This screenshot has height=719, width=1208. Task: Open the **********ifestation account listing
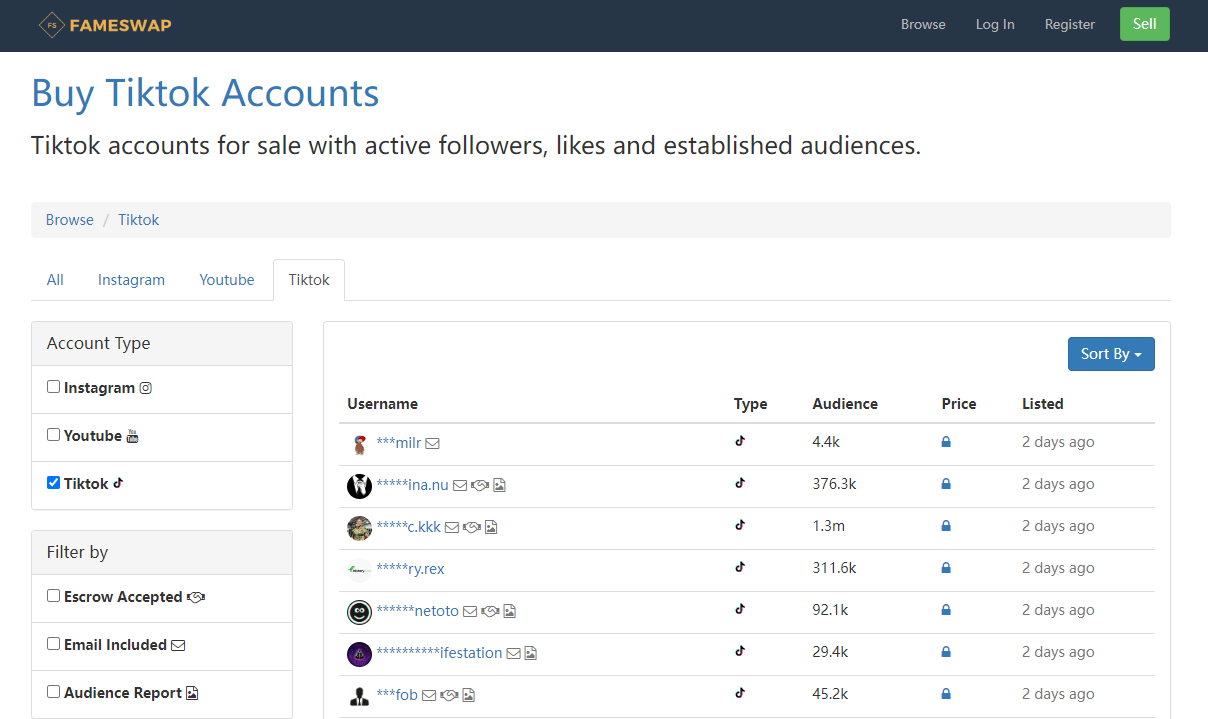coord(439,653)
